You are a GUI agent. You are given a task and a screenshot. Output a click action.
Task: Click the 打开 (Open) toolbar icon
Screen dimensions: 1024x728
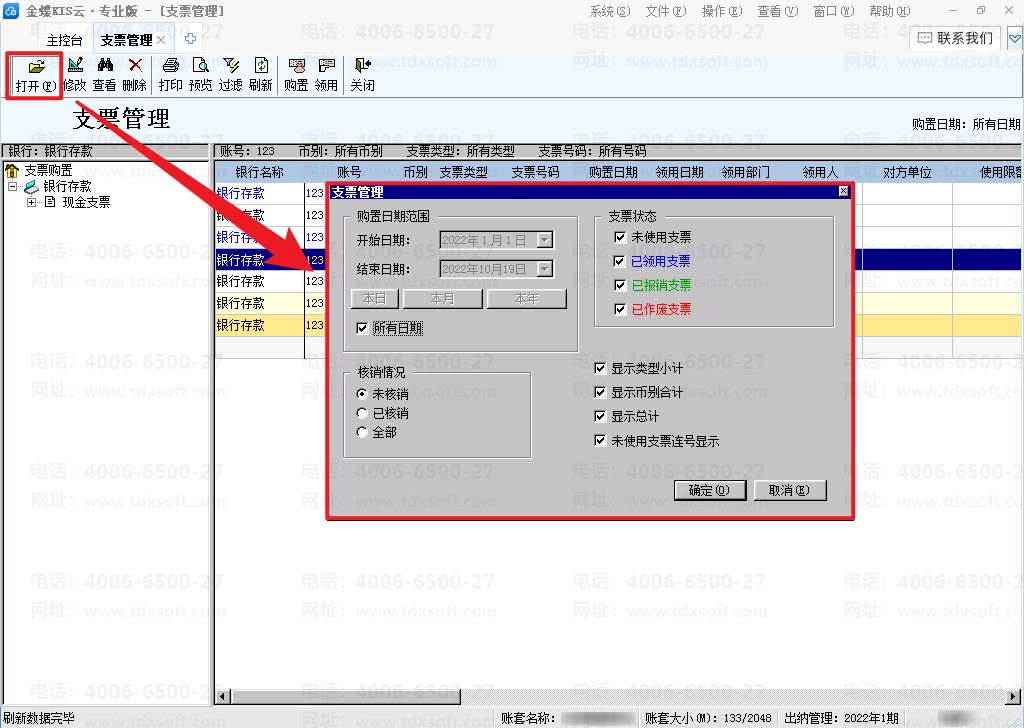[x=37, y=66]
